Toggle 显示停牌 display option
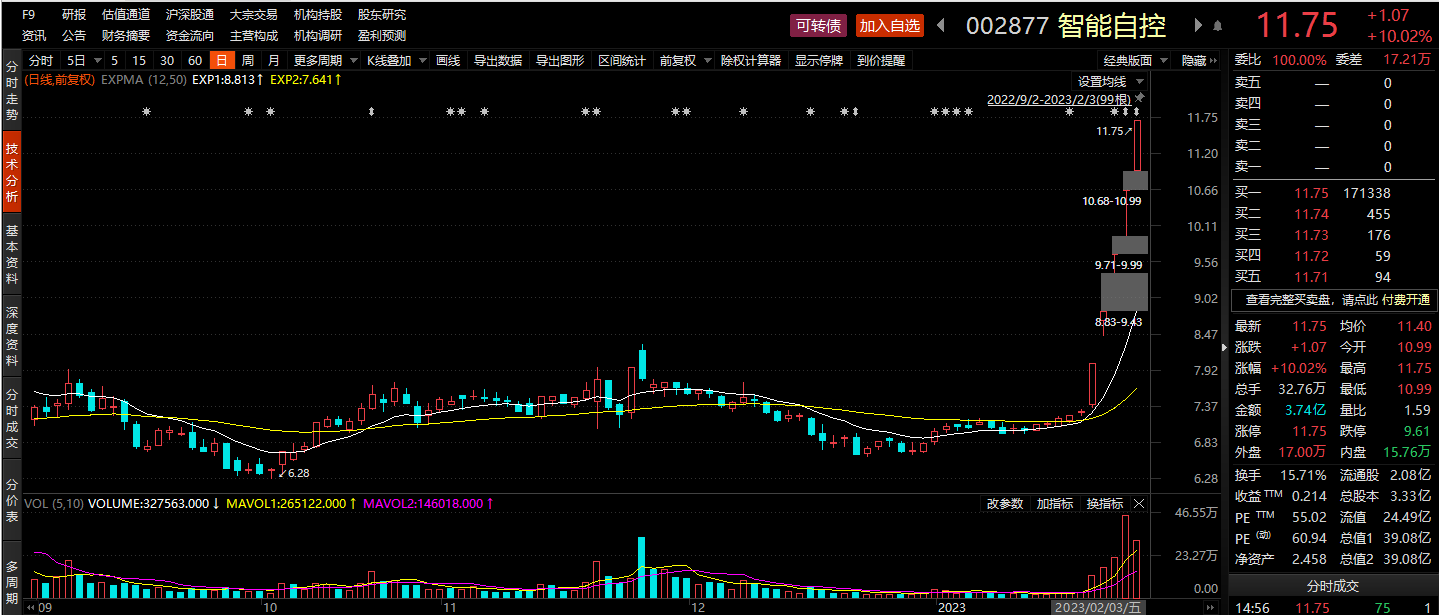The width and height of the screenshot is (1439, 615). [x=819, y=60]
